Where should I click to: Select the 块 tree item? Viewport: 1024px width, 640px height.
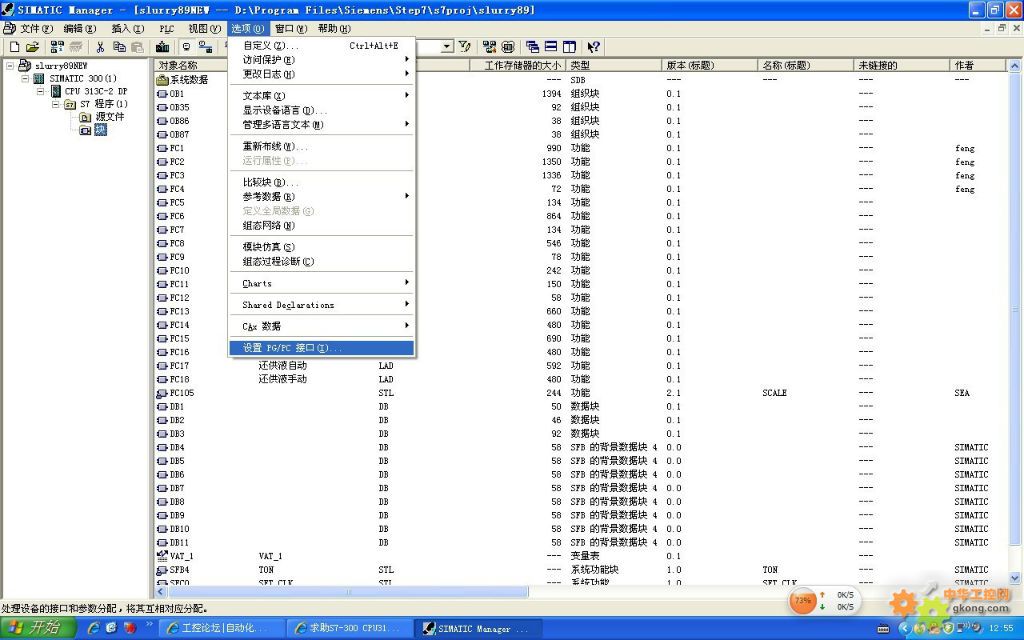click(100, 130)
